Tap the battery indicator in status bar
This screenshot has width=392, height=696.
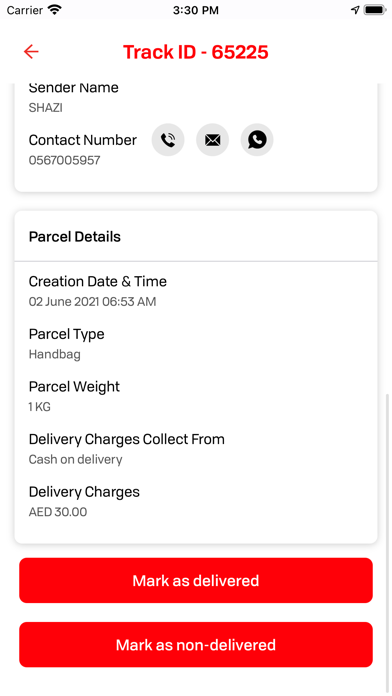(375, 10)
